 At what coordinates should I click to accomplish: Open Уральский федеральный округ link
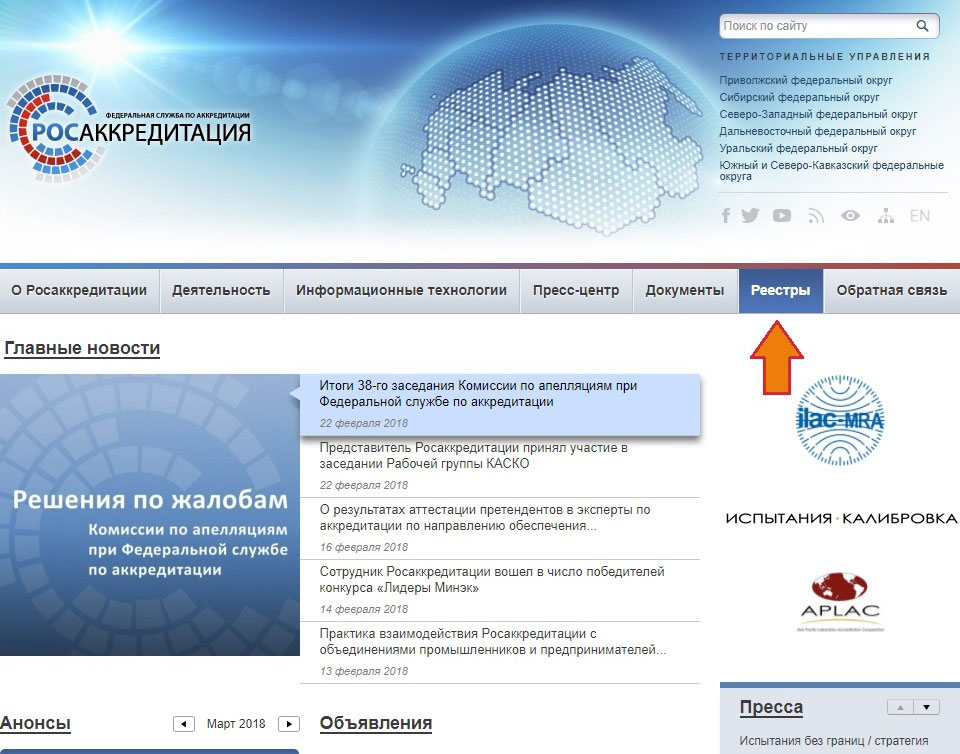pos(798,149)
